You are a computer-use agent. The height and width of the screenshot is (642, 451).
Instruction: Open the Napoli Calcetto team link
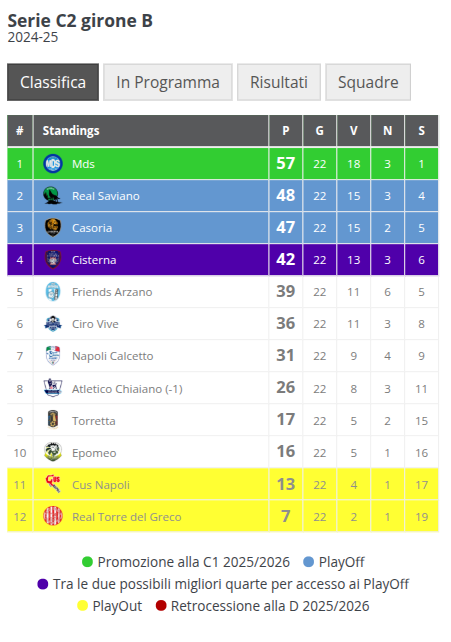[x=113, y=356]
